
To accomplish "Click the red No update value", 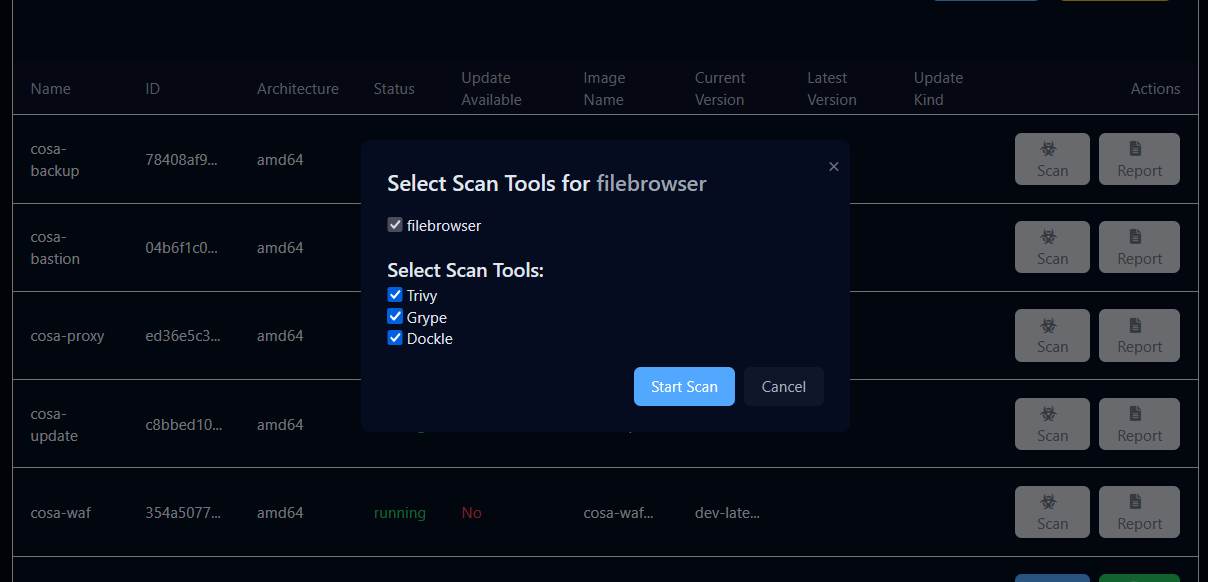I will coord(471,513).
